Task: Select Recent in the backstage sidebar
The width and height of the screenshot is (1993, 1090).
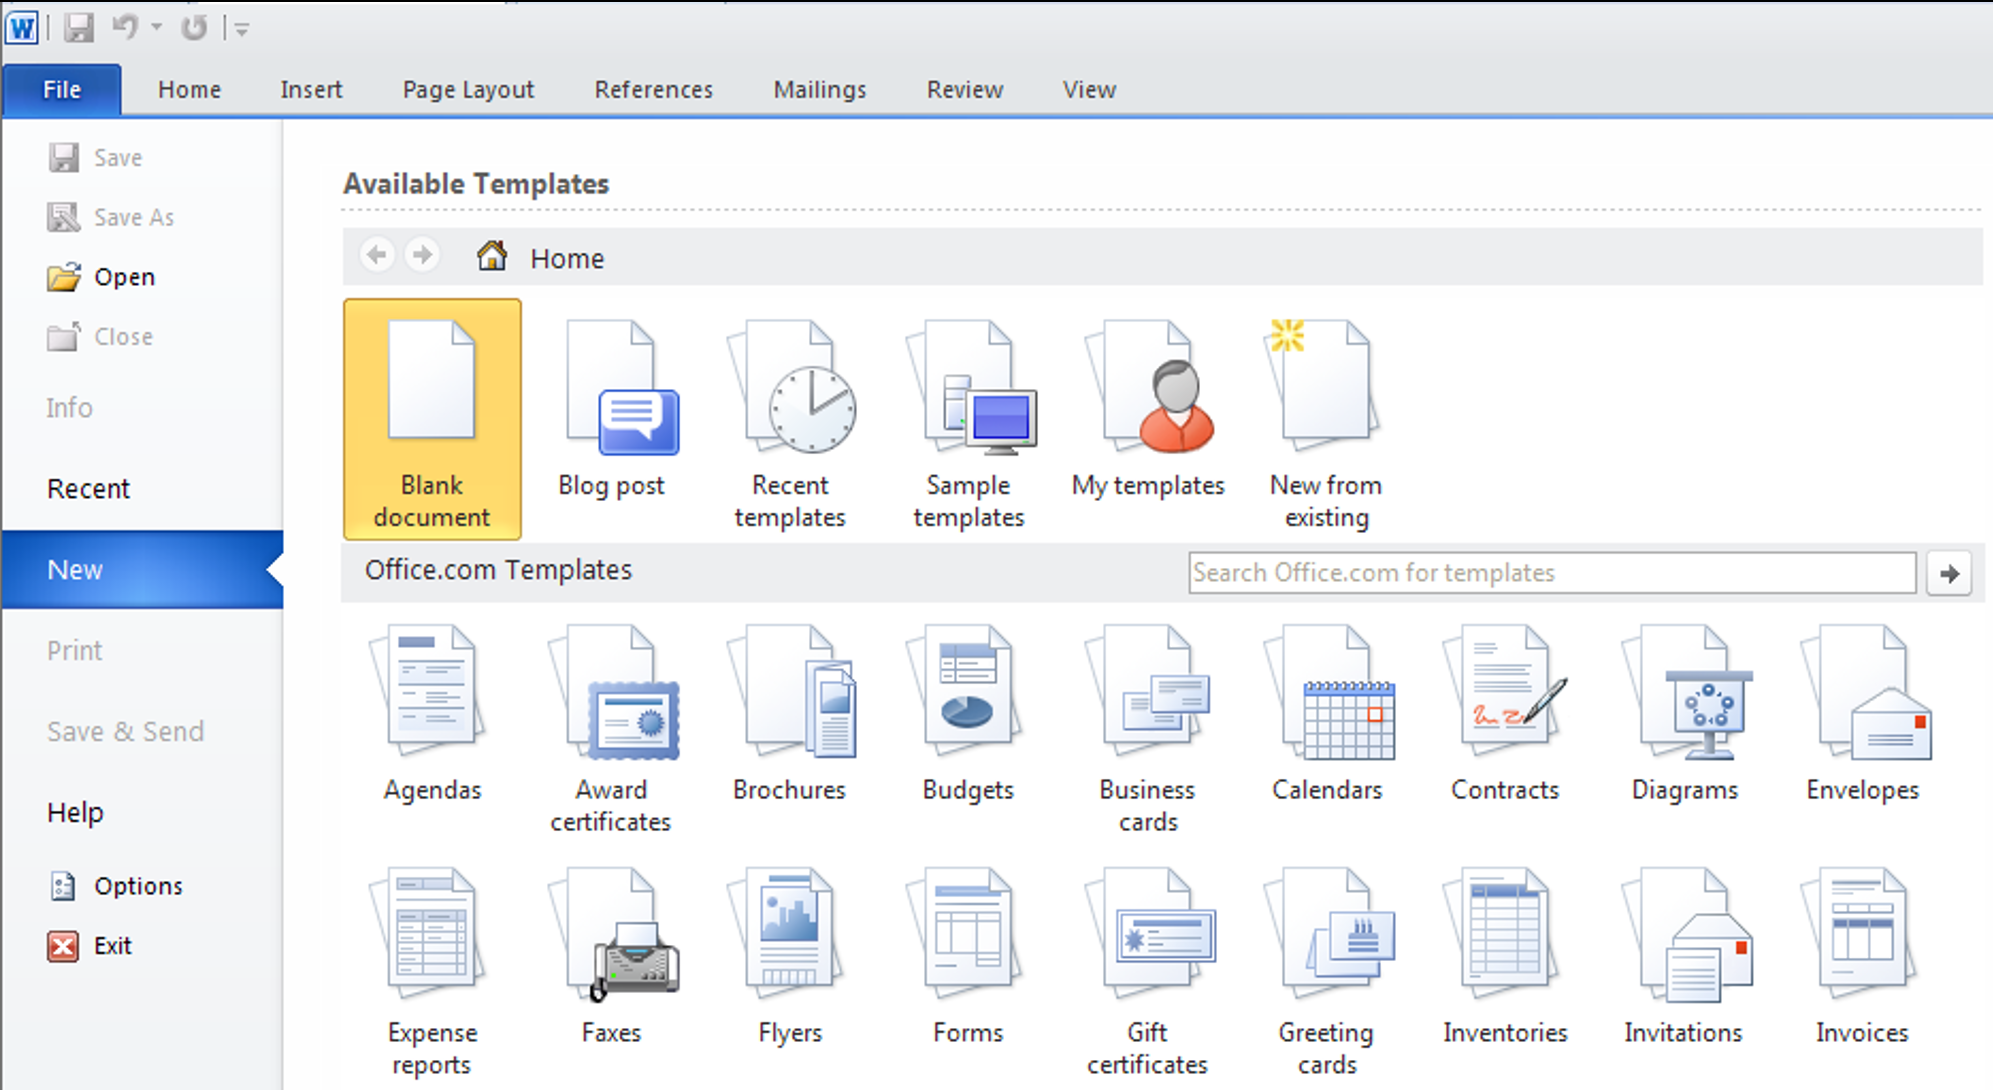Action: [x=88, y=489]
